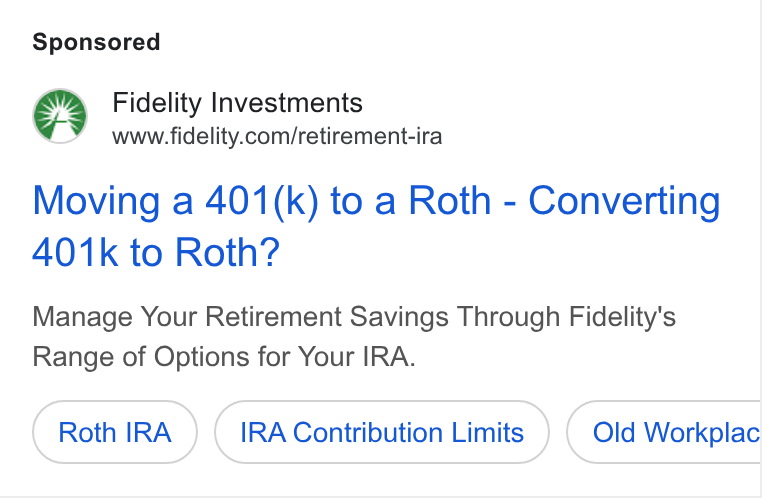Click the word Converting in the ad headline

click(624, 201)
